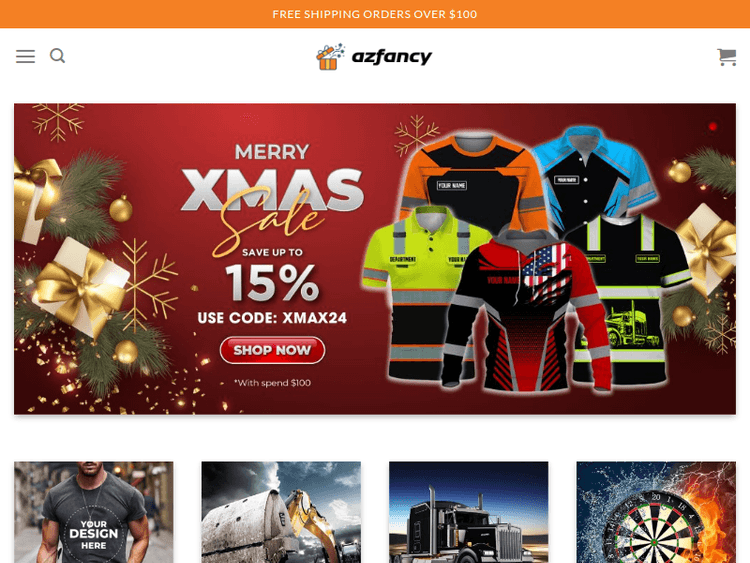The height and width of the screenshot is (563, 750).
Task: Click the 15% discount text
Action: pos(272,283)
